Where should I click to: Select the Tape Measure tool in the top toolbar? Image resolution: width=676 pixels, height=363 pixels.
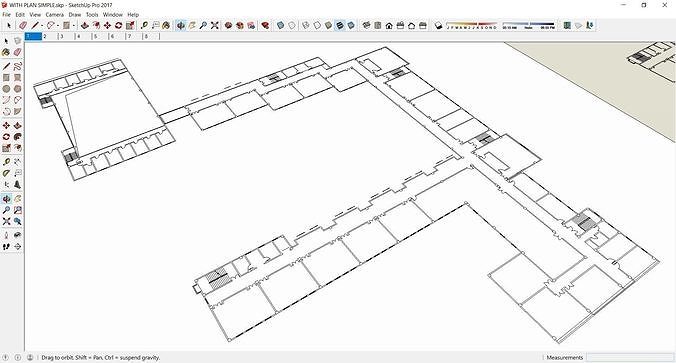coord(144,25)
